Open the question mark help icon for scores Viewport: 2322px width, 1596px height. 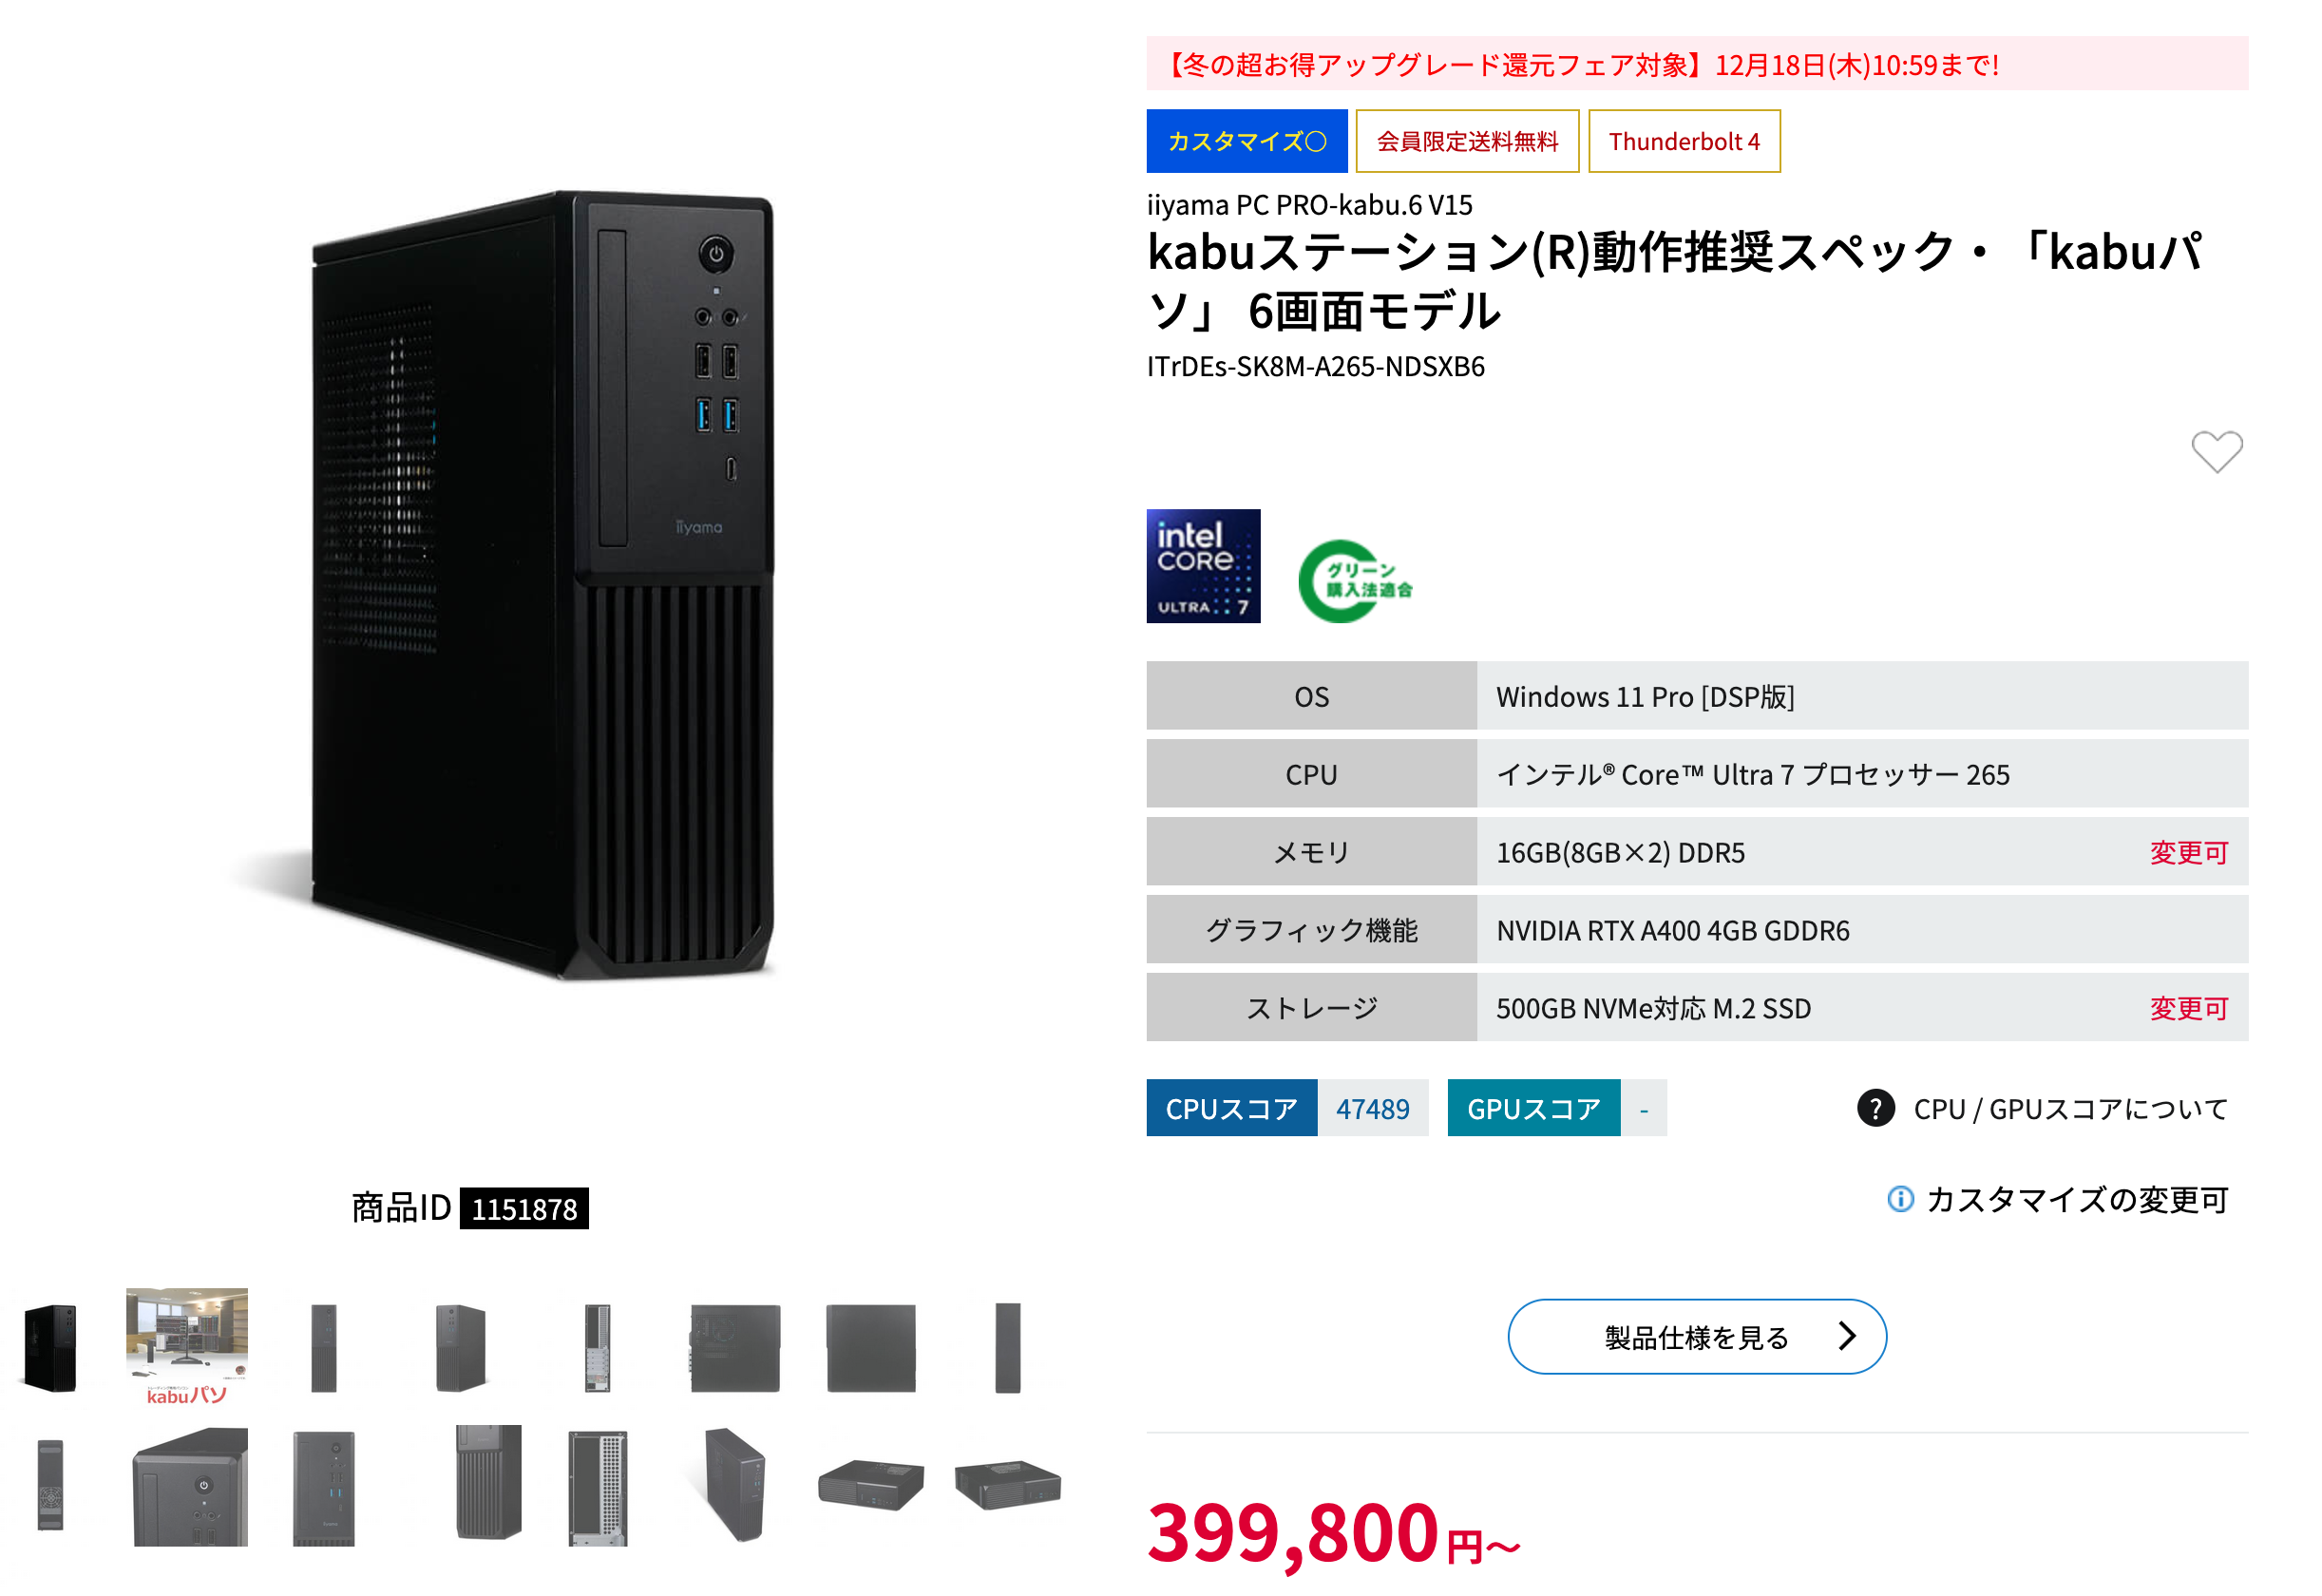(x=1875, y=1108)
